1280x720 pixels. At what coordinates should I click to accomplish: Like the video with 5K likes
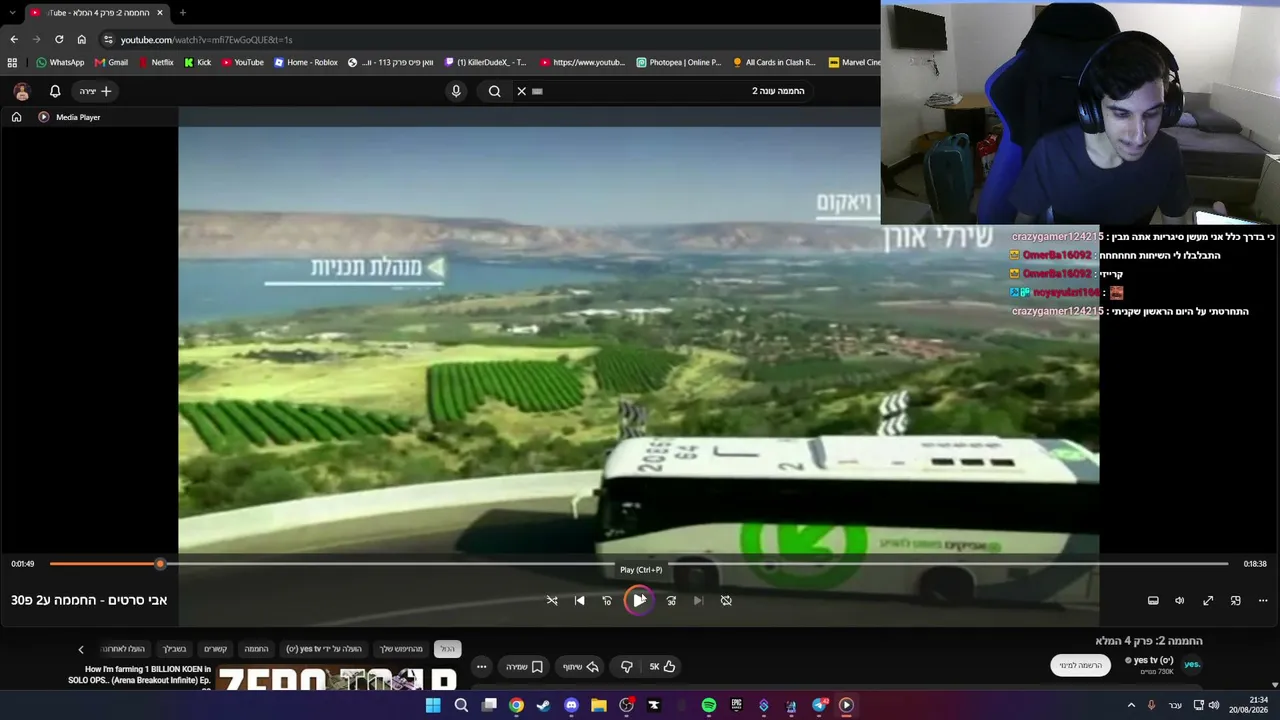(661, 667)
